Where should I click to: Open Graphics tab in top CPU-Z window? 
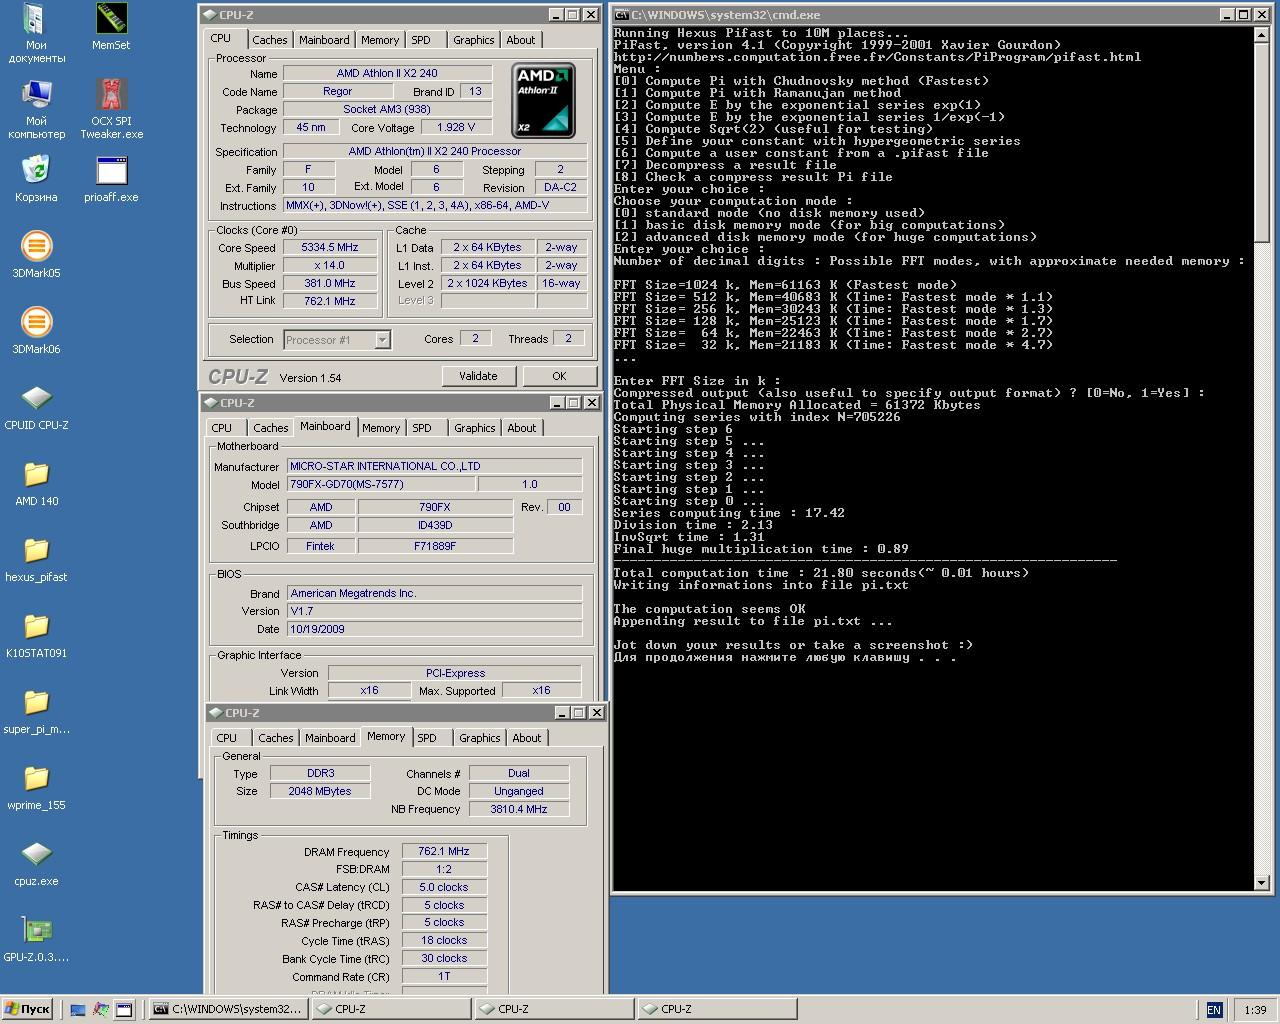pyautogui.click(x=474, y=40)
